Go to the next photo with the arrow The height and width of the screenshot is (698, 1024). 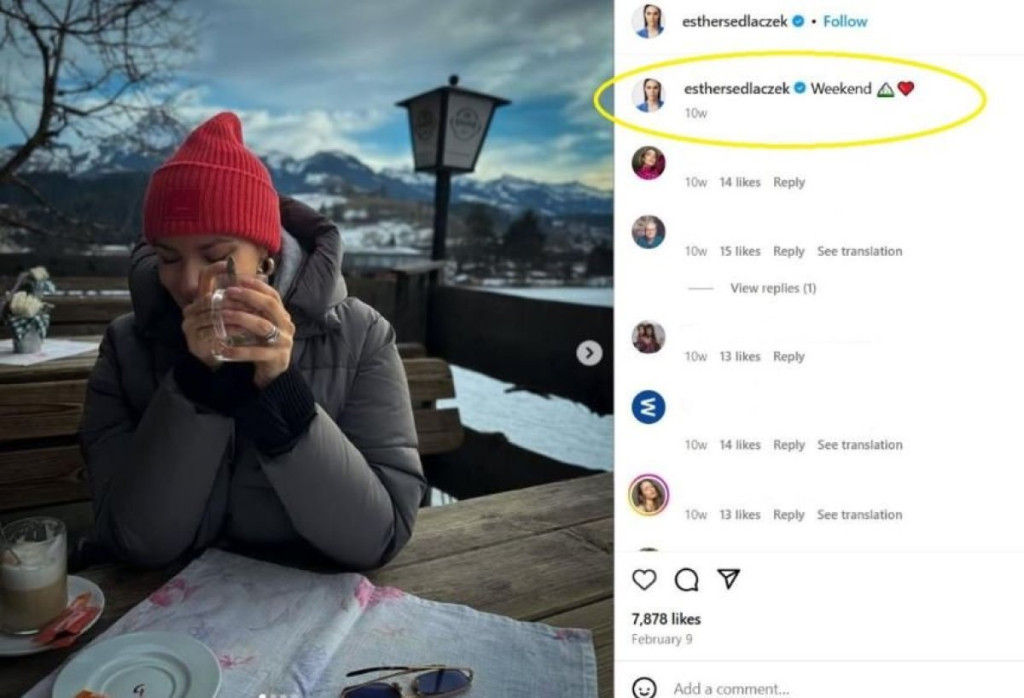[589, 352]
